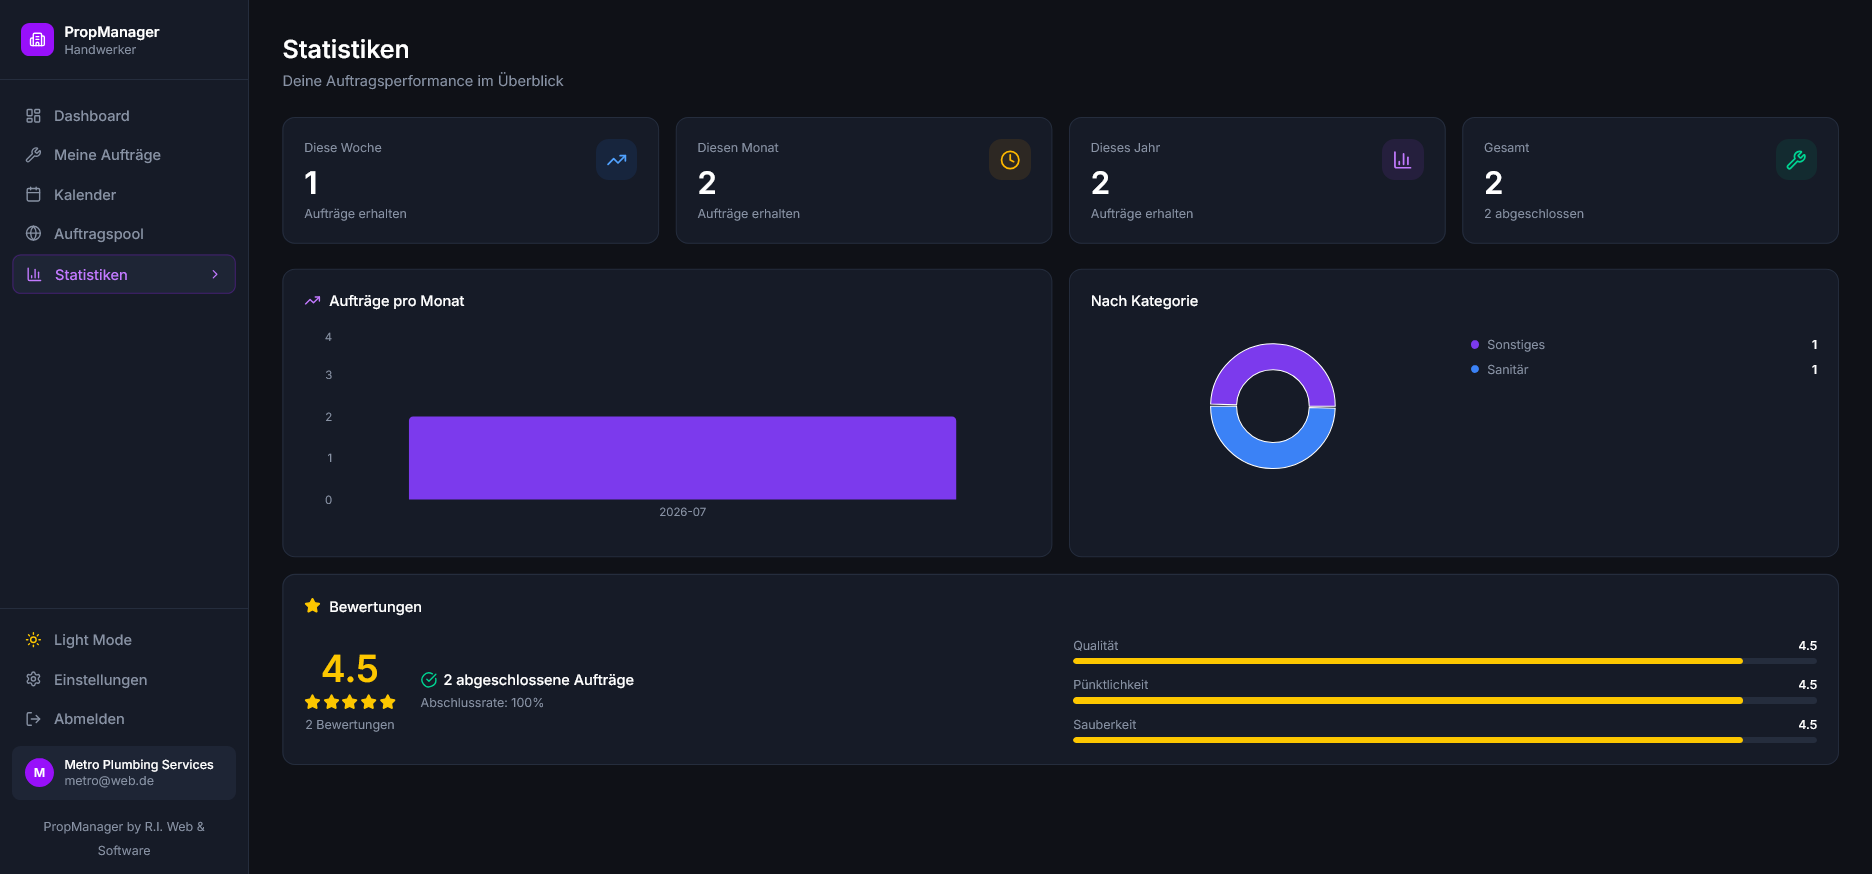The height and width of the screenshot is (874, 1872).
Task: Click the green wrench icon in Gesamt card
Action: tap(1796, 160)
